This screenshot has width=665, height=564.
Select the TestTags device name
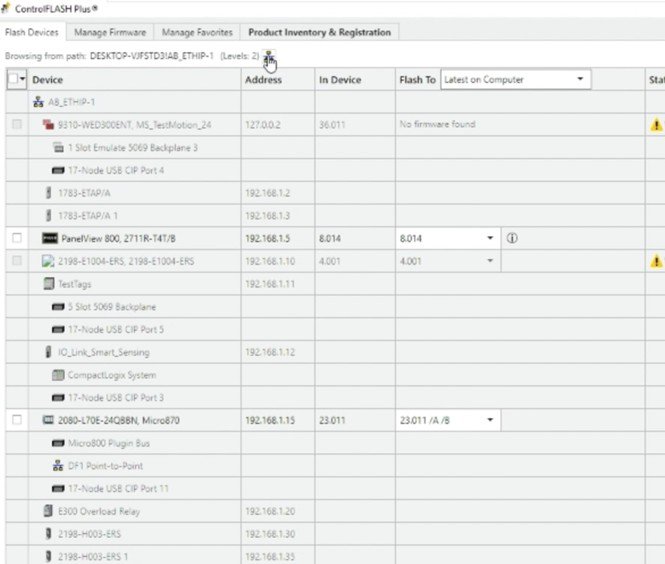[x=75, y=284]
